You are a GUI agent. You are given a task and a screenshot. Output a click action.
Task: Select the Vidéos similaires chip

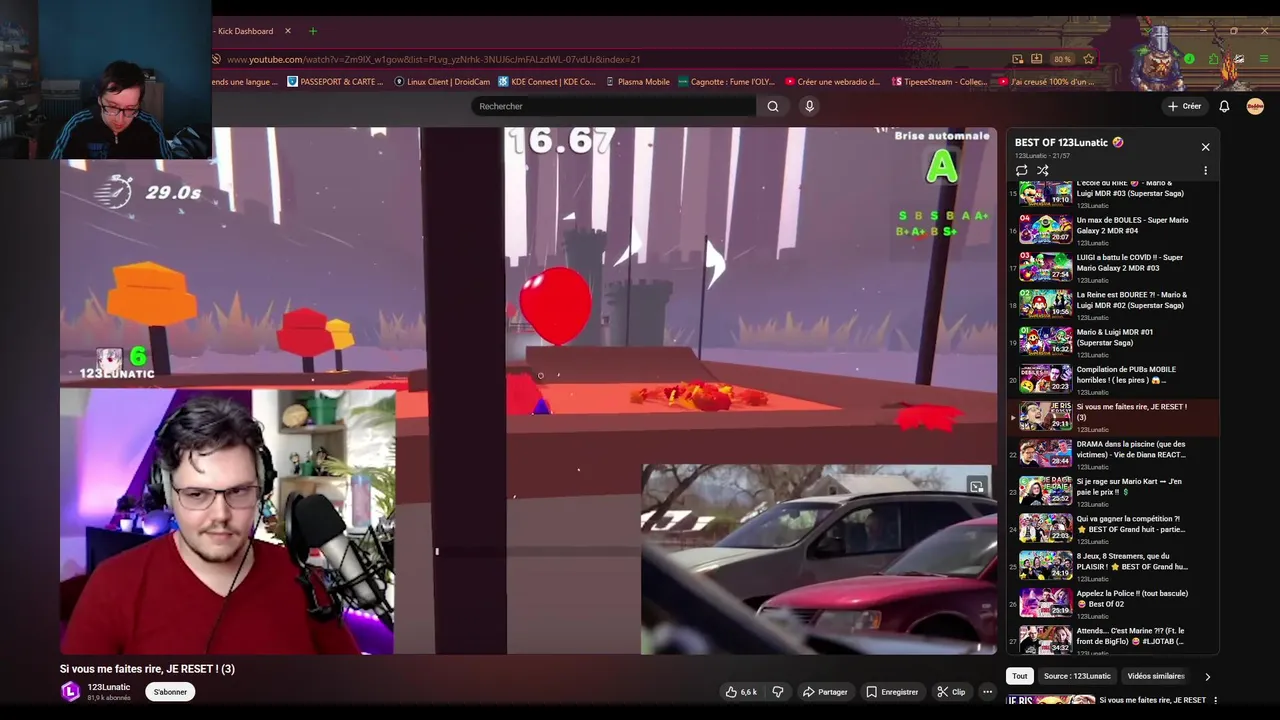pos(1155,676)
